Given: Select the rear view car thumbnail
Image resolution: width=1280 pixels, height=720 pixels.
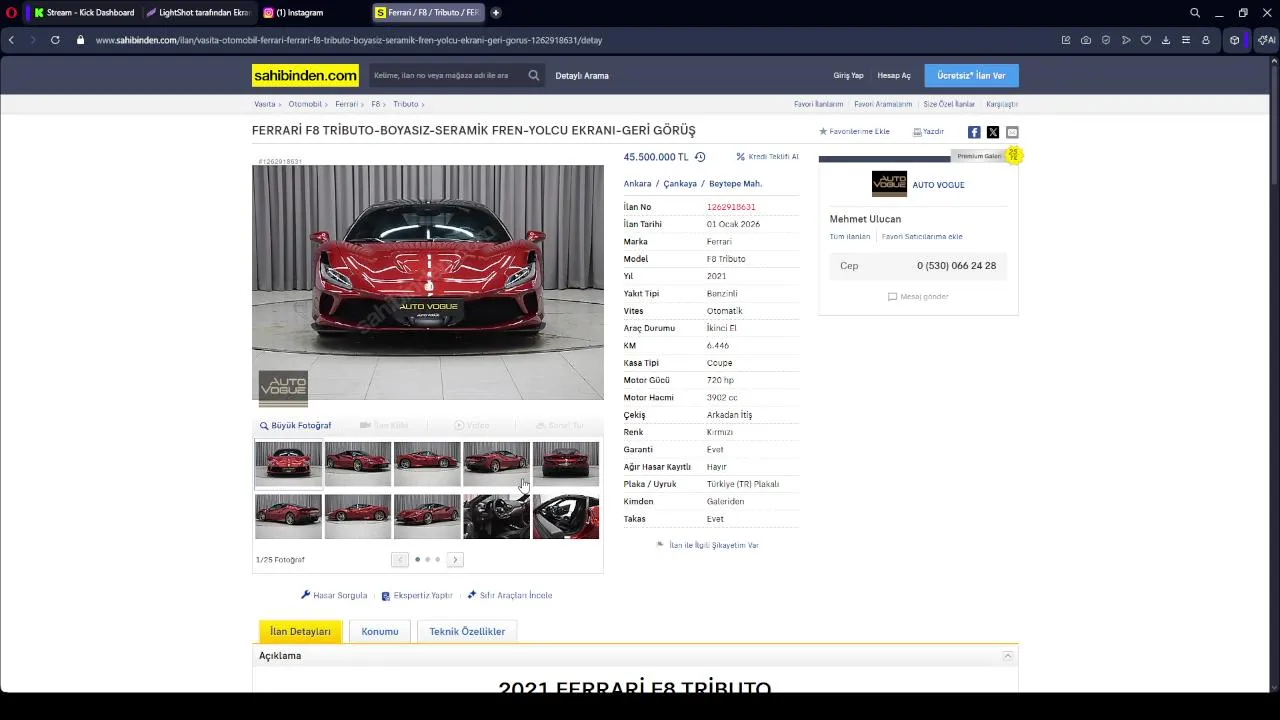Looking at the screenshot, I should tap(566, 463).
